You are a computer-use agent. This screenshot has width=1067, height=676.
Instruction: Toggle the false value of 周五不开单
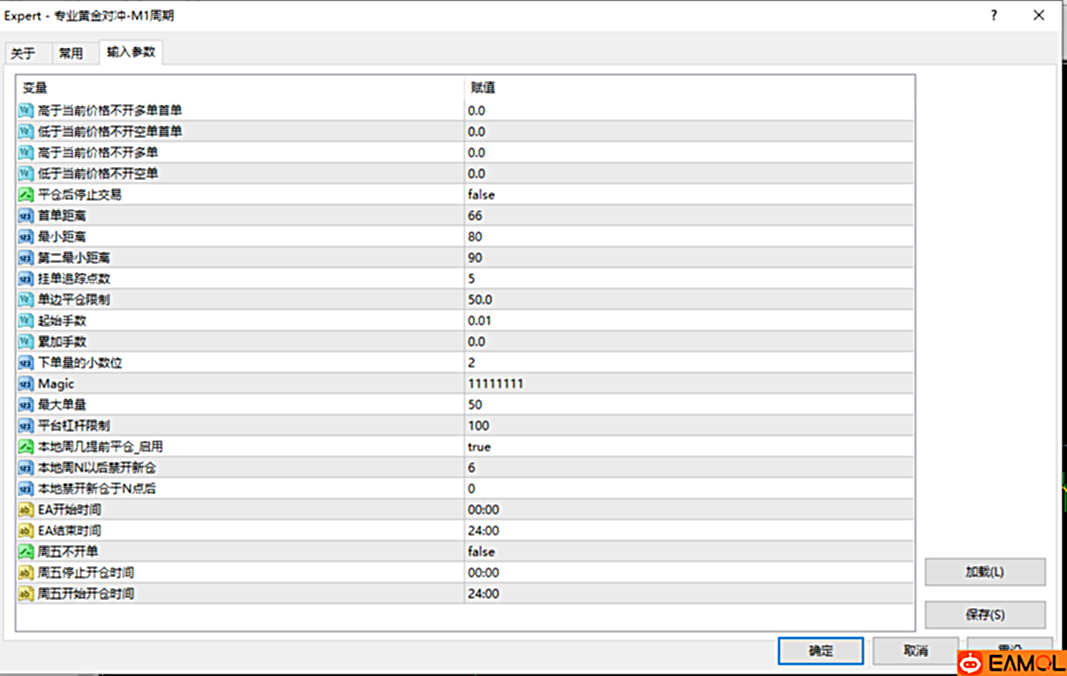(x=481, y=552)
